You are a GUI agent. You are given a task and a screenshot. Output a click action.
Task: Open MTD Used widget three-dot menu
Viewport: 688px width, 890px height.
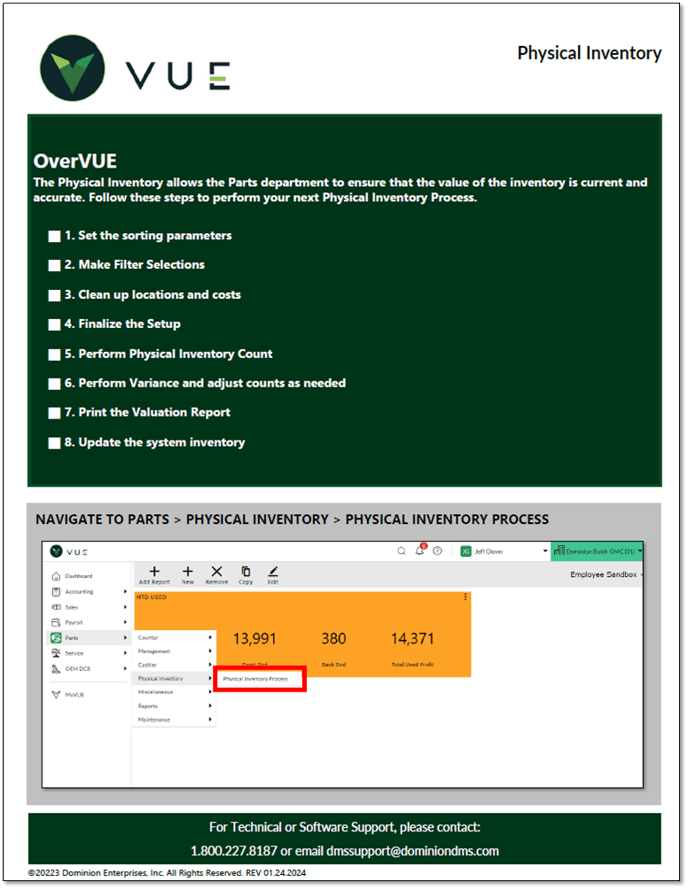465,597
